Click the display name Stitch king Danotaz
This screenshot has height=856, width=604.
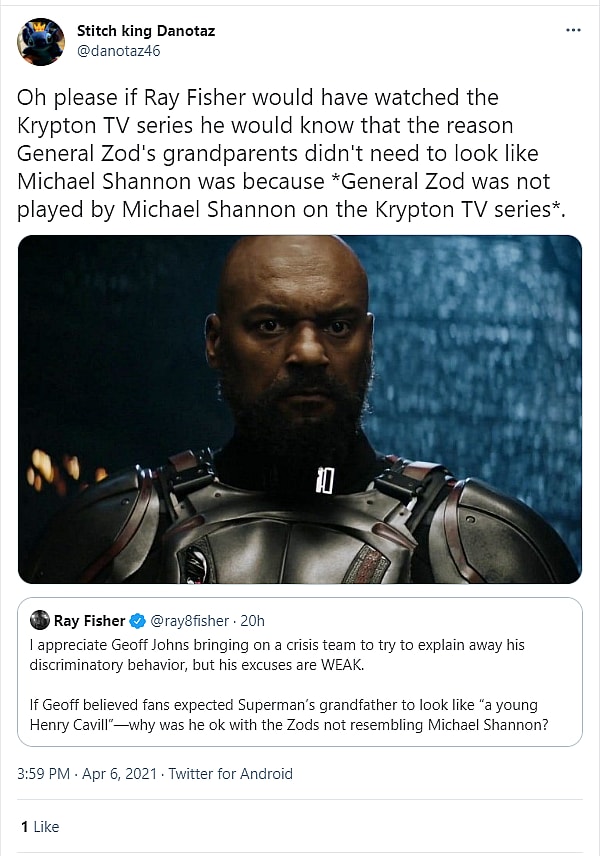tap(146, 31)
